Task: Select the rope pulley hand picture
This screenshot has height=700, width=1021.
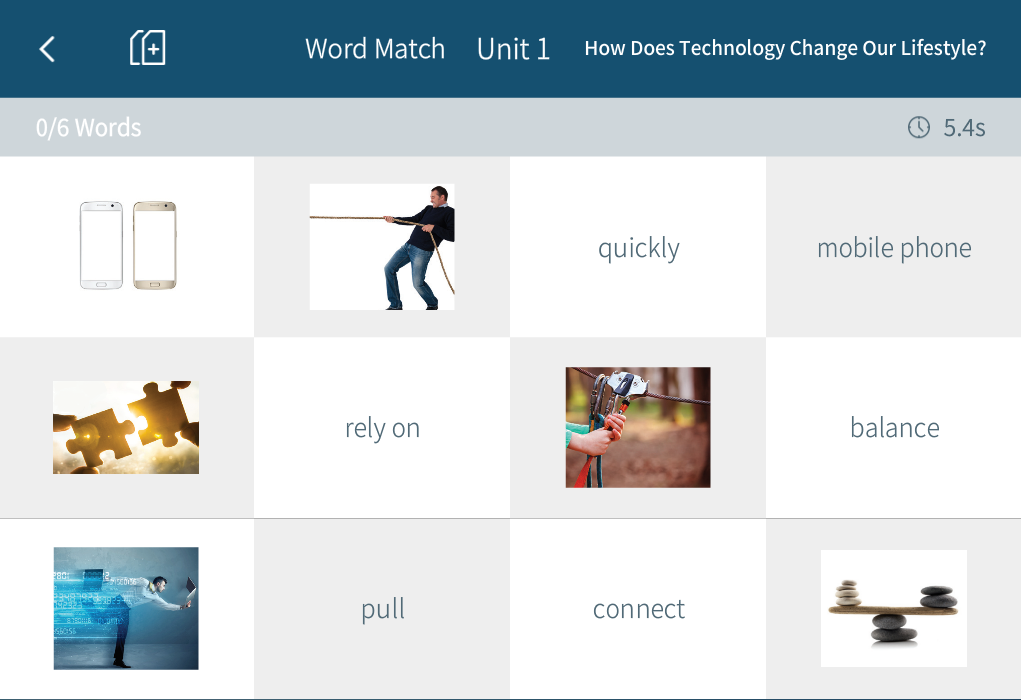Action: (x=638, y=427)
